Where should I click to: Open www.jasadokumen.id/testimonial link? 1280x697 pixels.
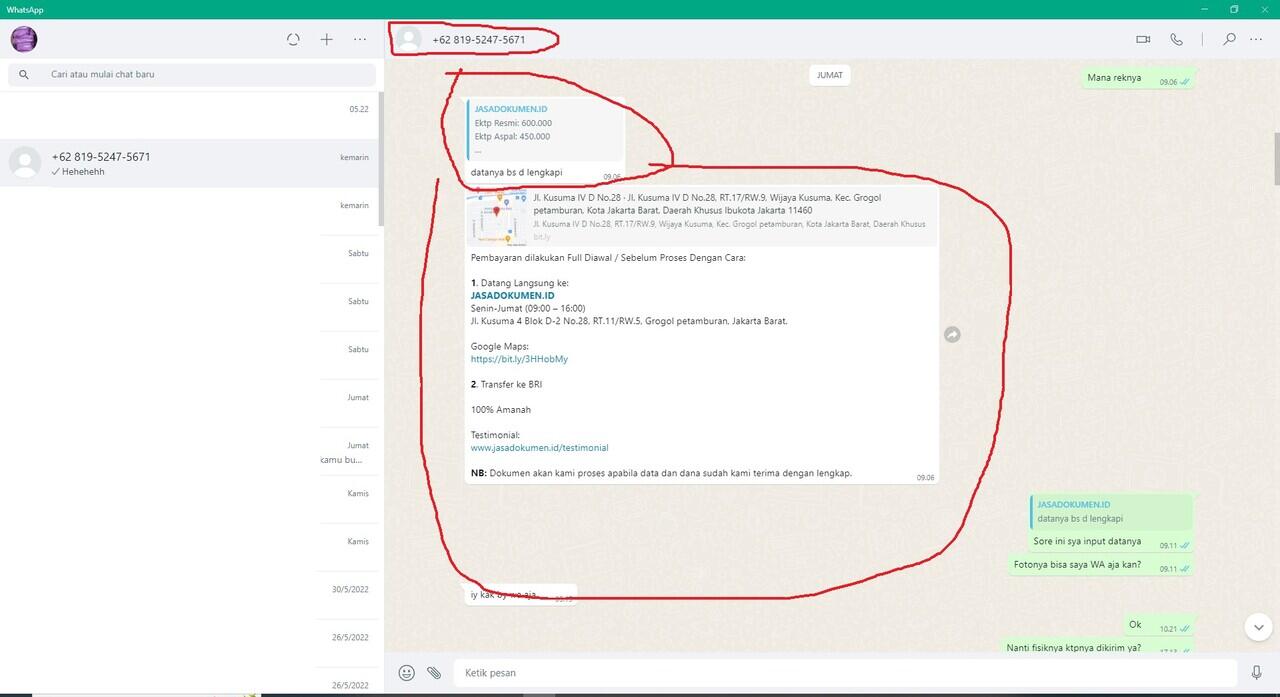(539, 448)
